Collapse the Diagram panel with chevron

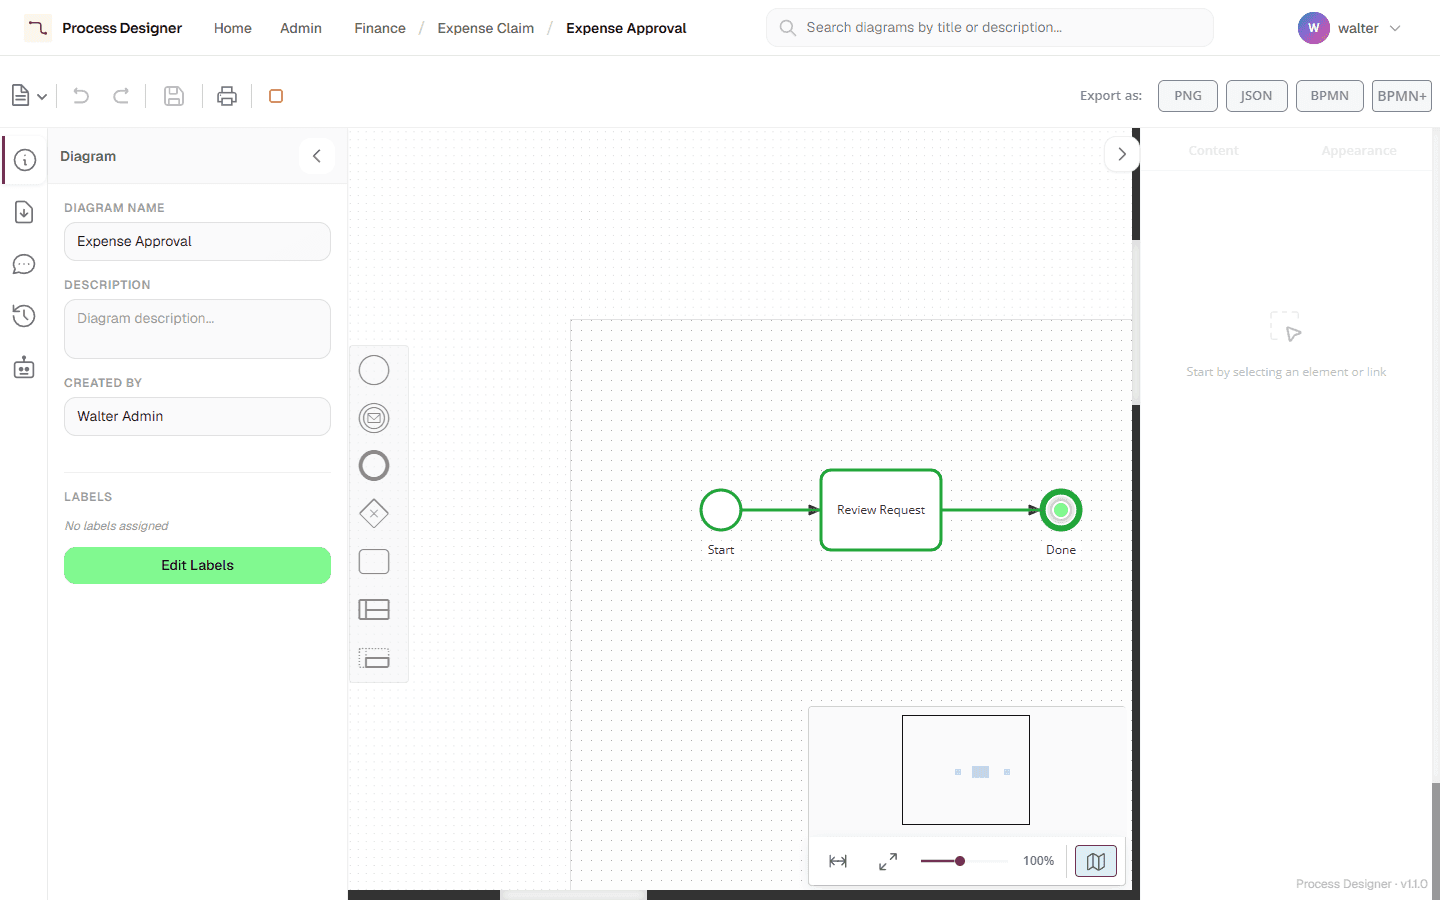[x=317, y=156]
